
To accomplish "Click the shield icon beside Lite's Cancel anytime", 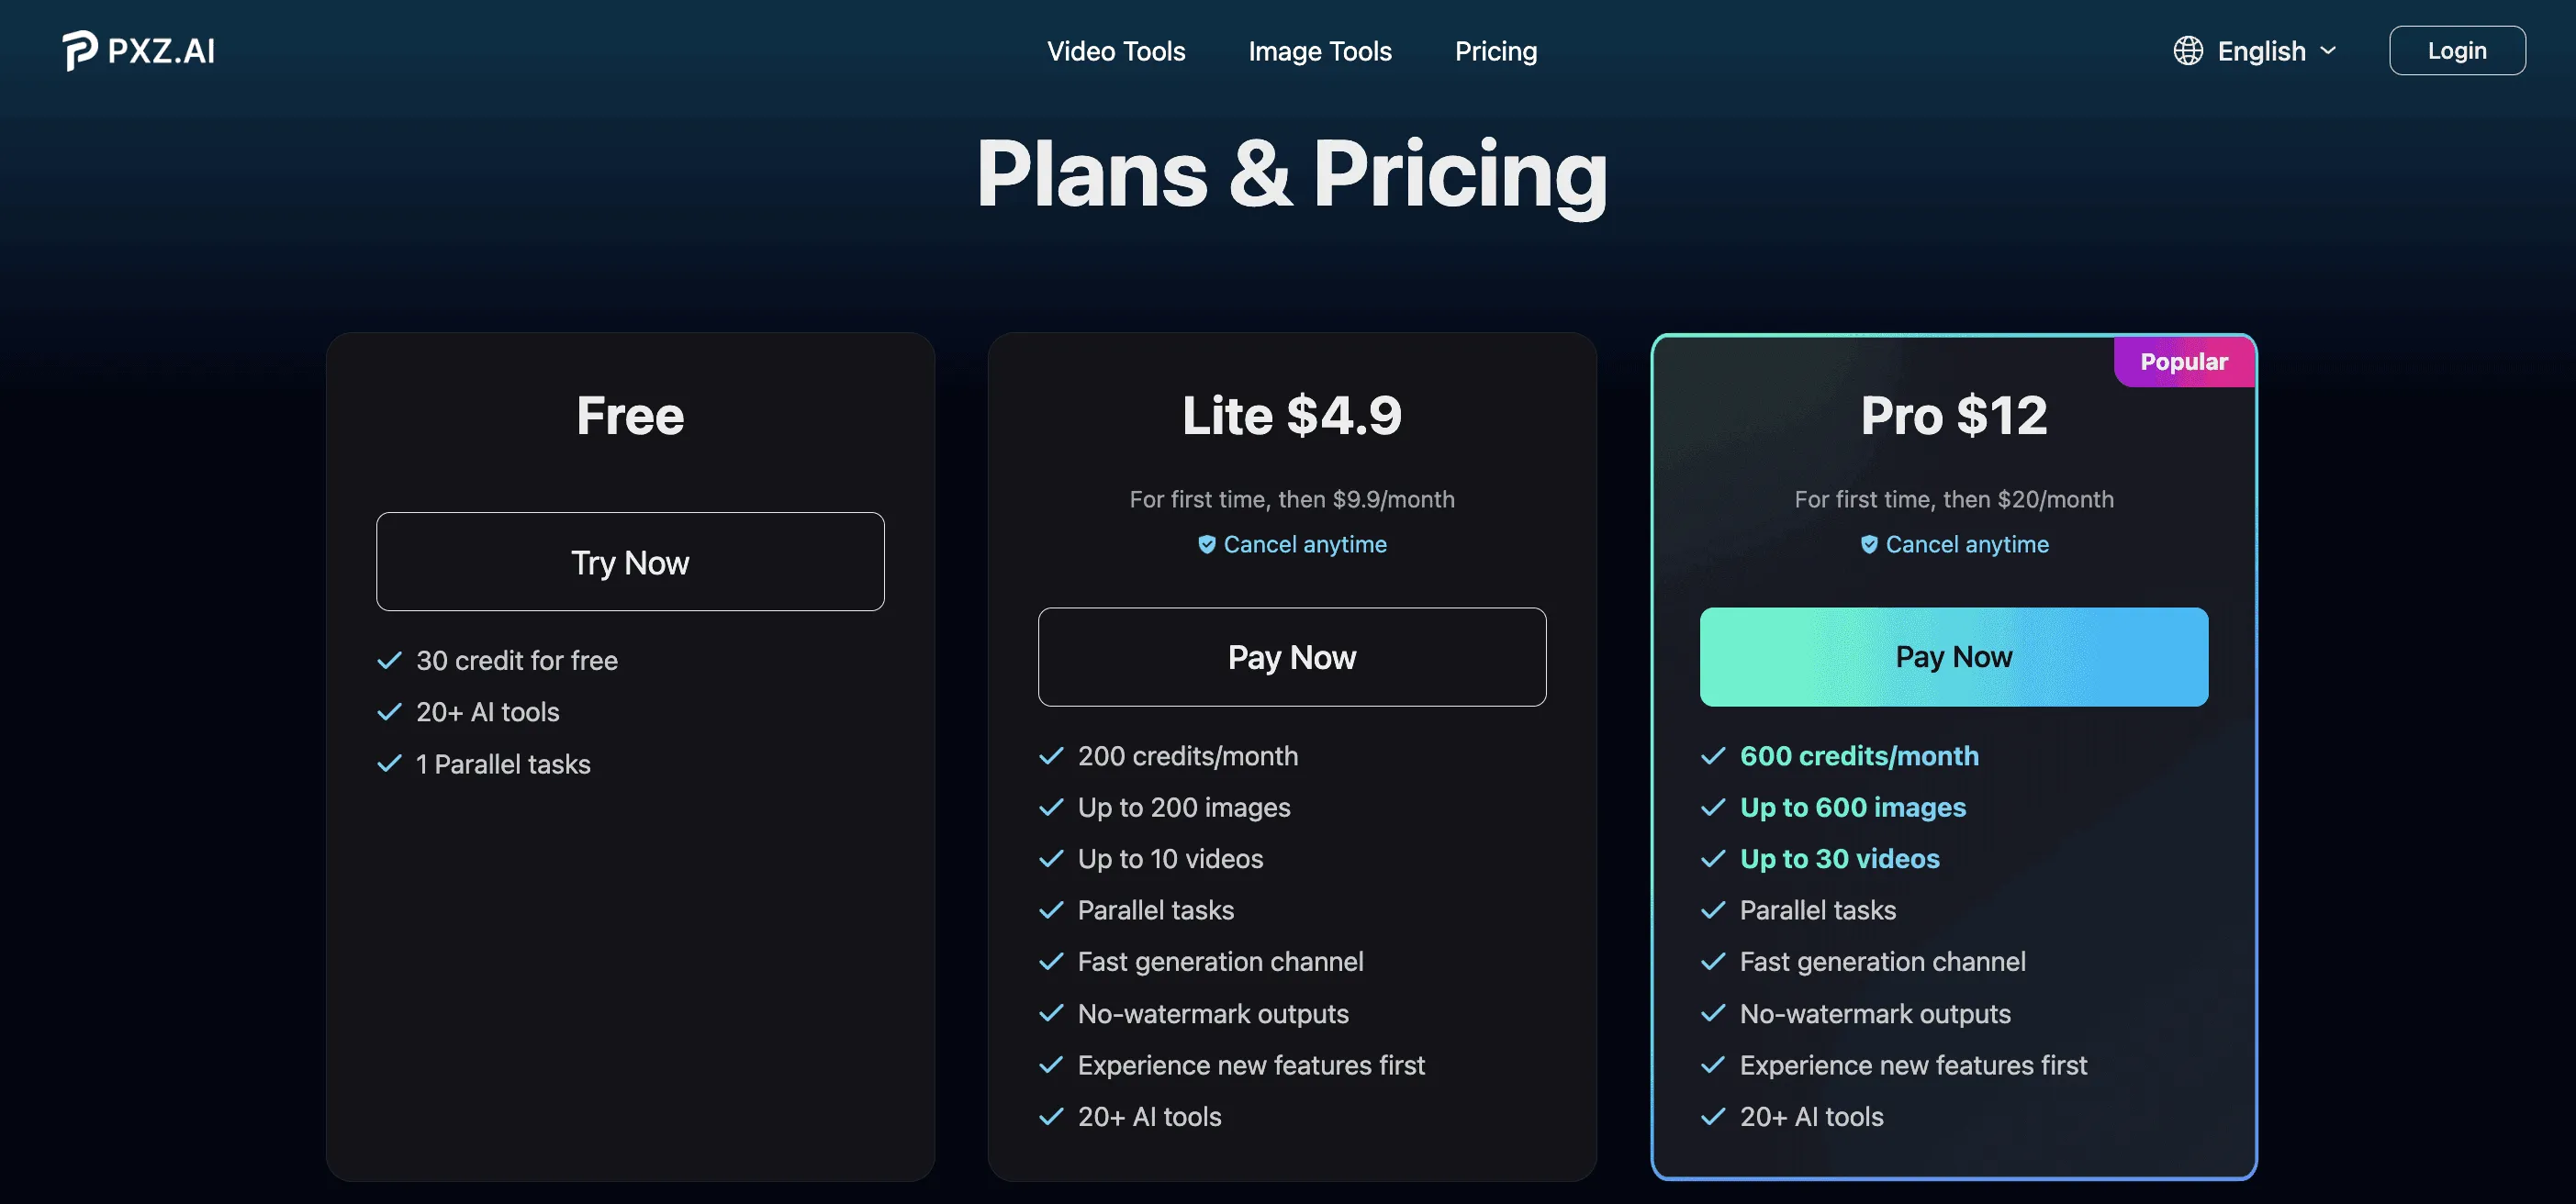I will coord(1206,544).
